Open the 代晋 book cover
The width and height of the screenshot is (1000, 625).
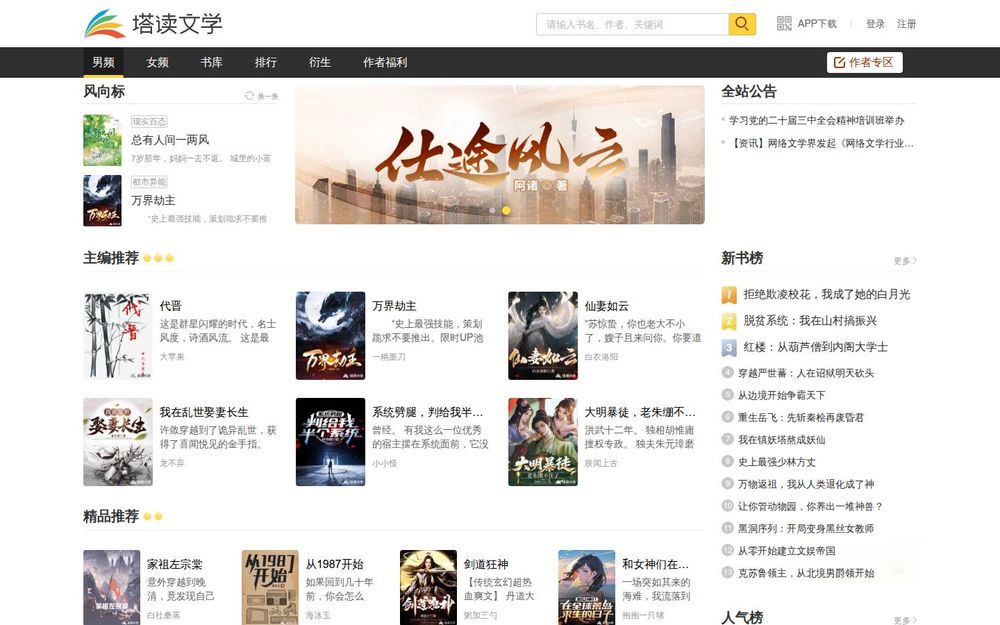(x=118, y=336)
